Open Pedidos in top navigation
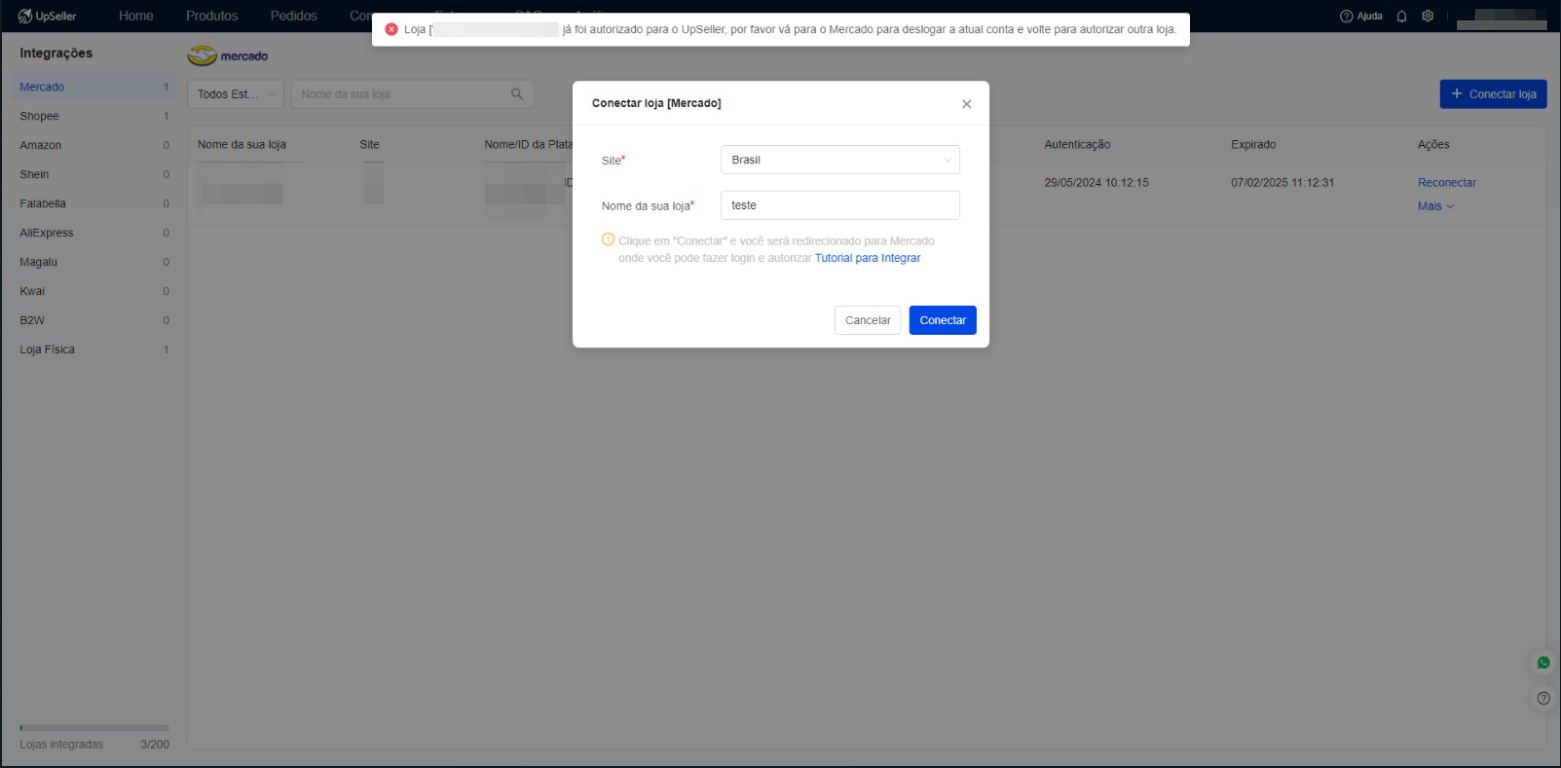This screenshot has height=768, width=1561. tap(294, 16)
